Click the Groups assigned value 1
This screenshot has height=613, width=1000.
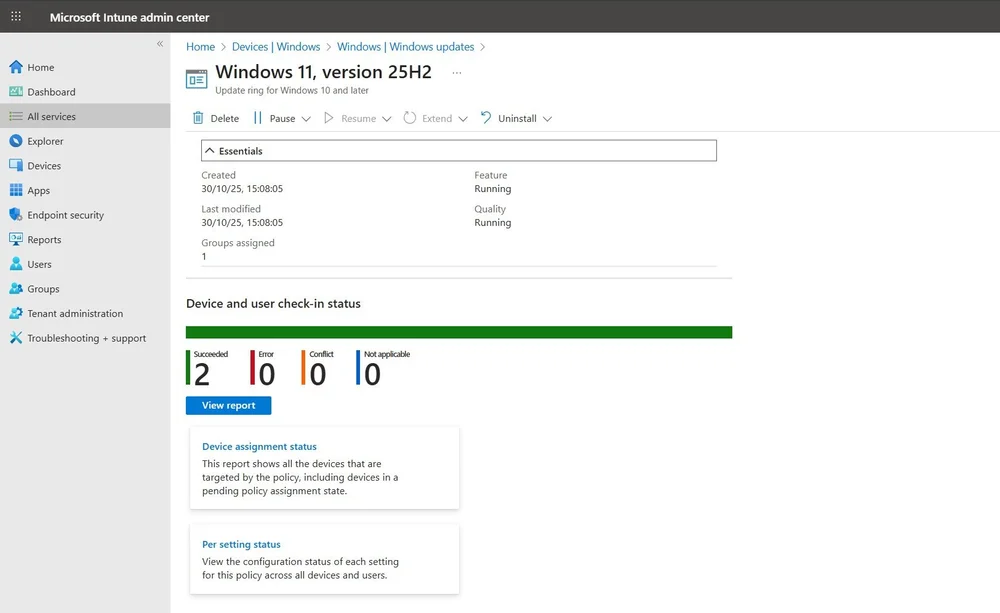204,256
